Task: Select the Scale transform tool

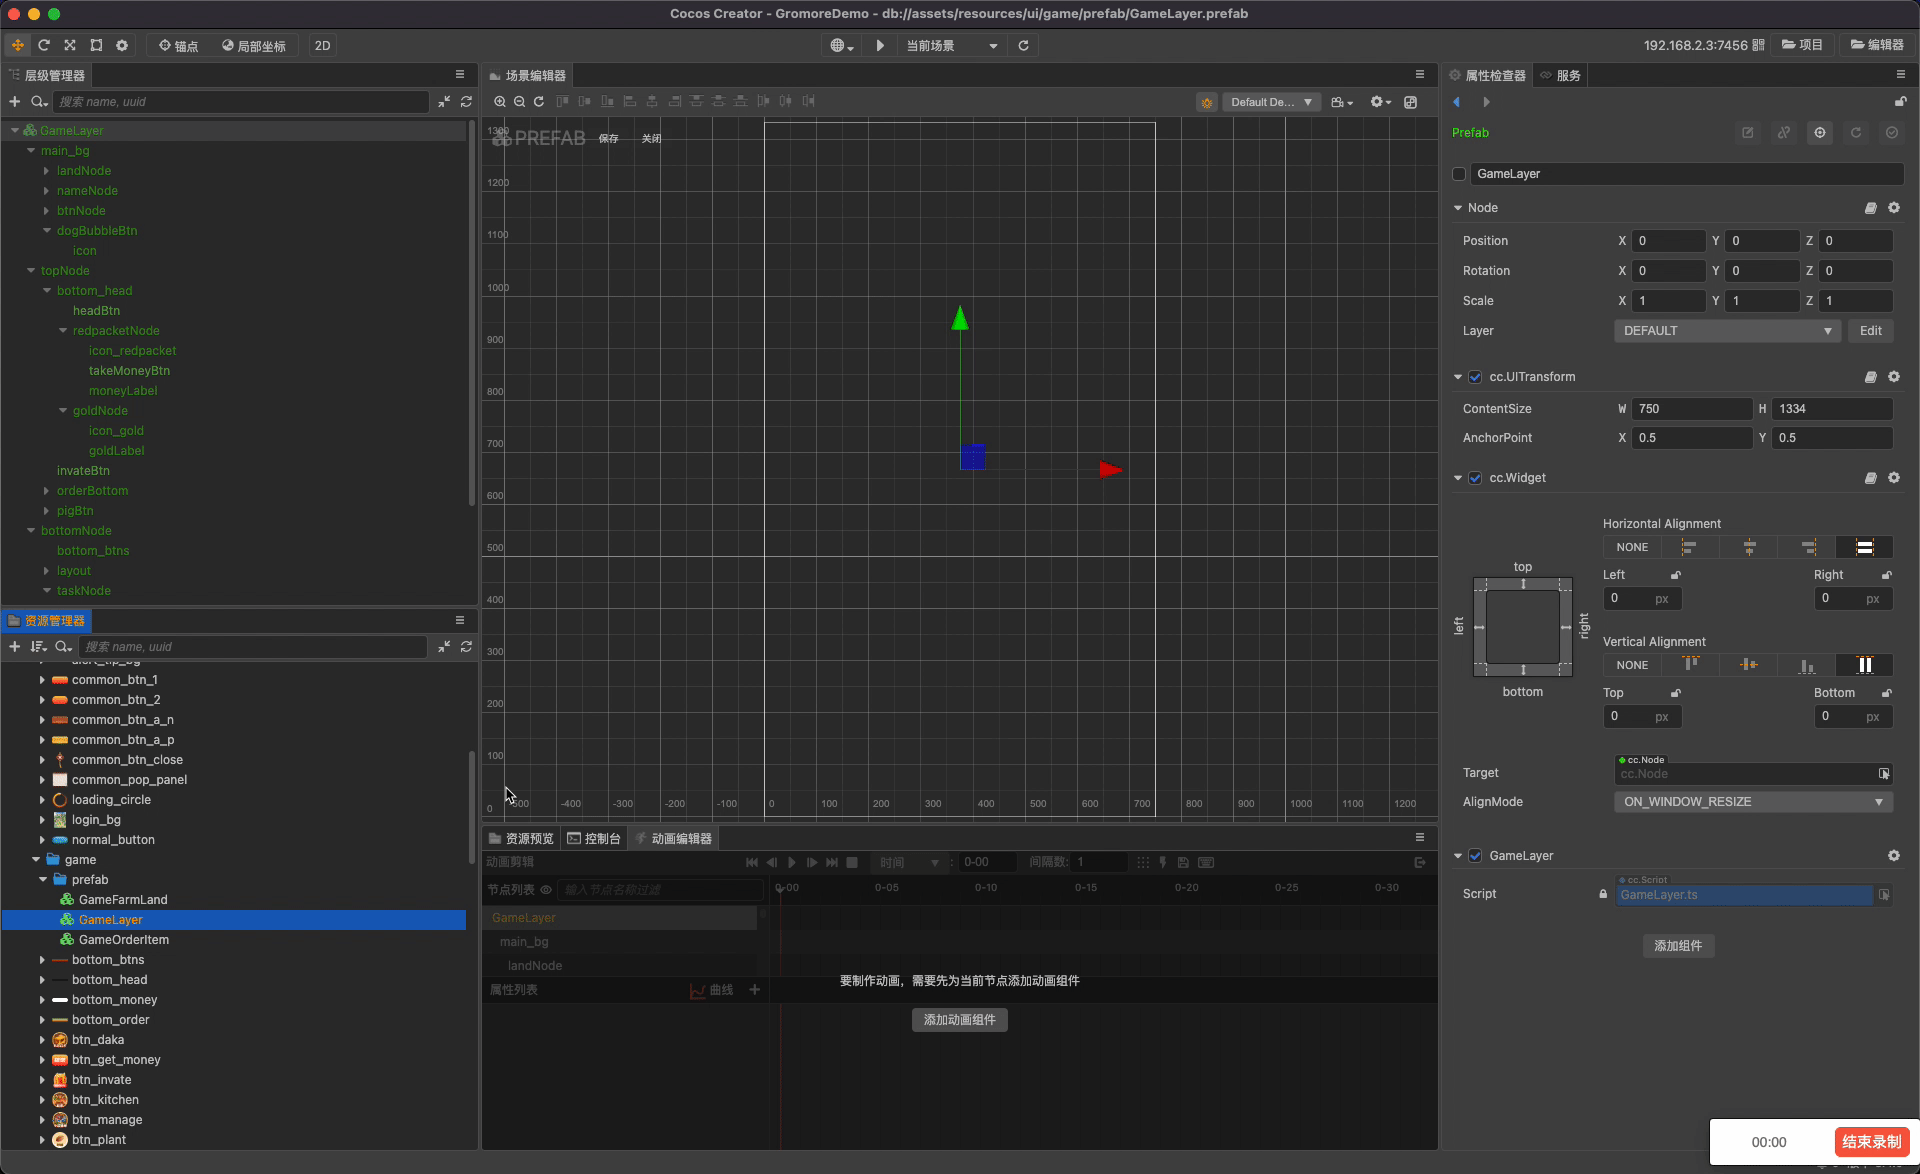Action: point(70,45)
